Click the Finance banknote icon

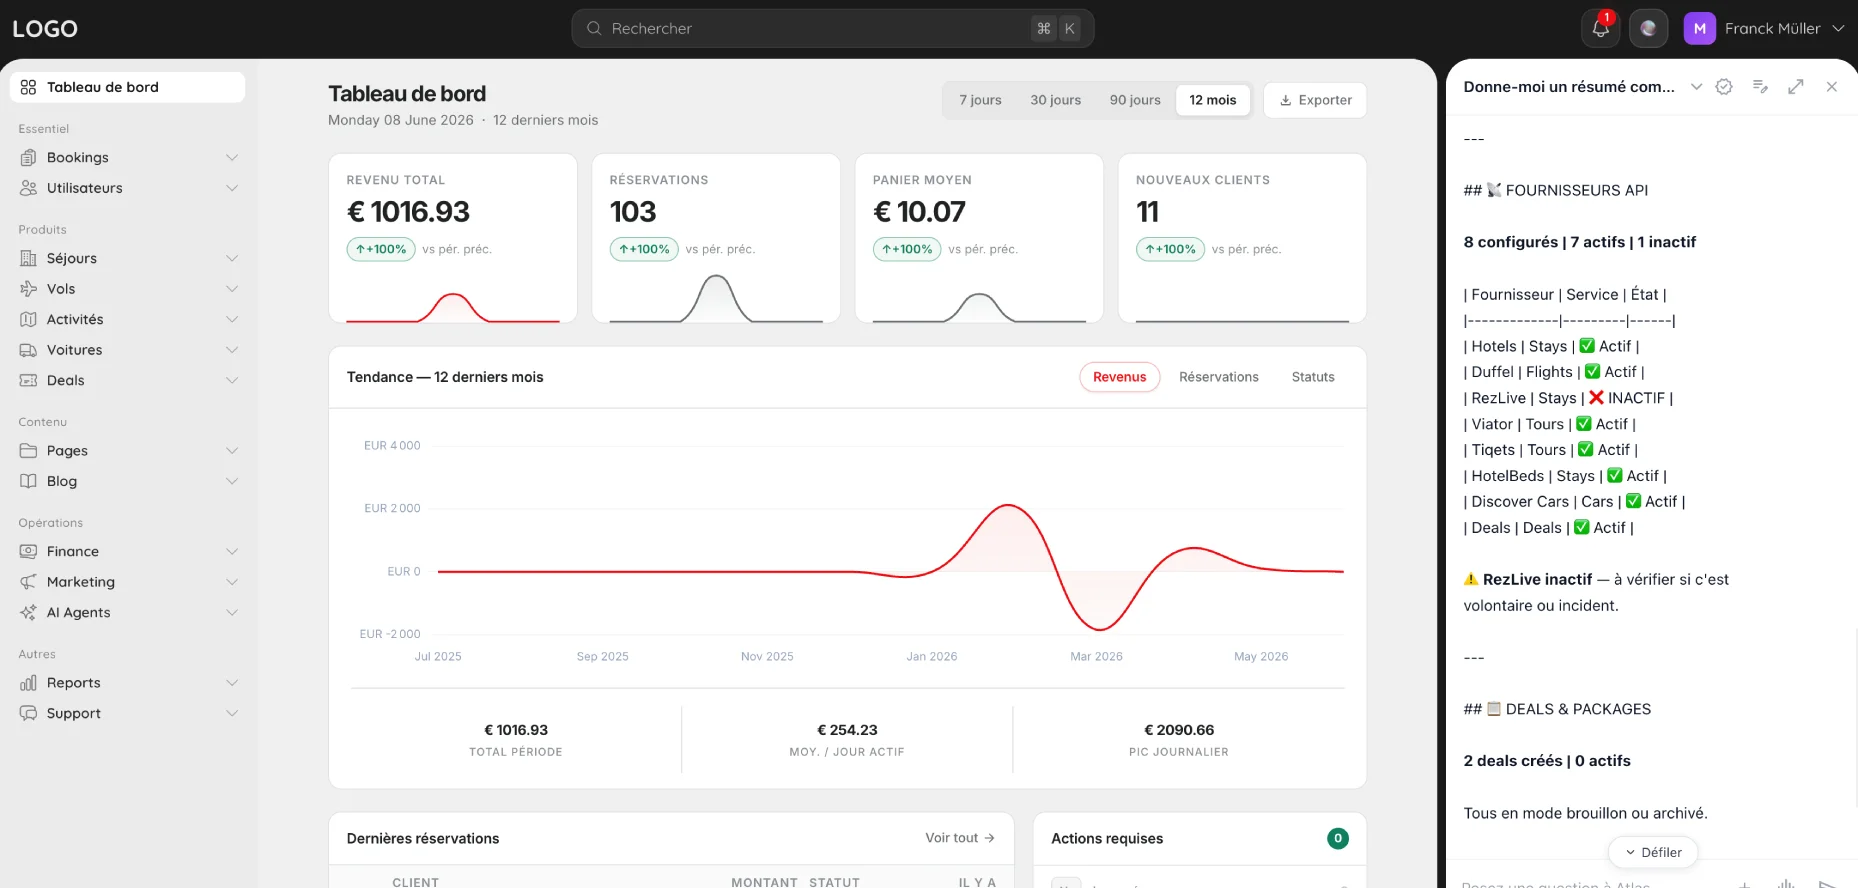pos(28,551)
